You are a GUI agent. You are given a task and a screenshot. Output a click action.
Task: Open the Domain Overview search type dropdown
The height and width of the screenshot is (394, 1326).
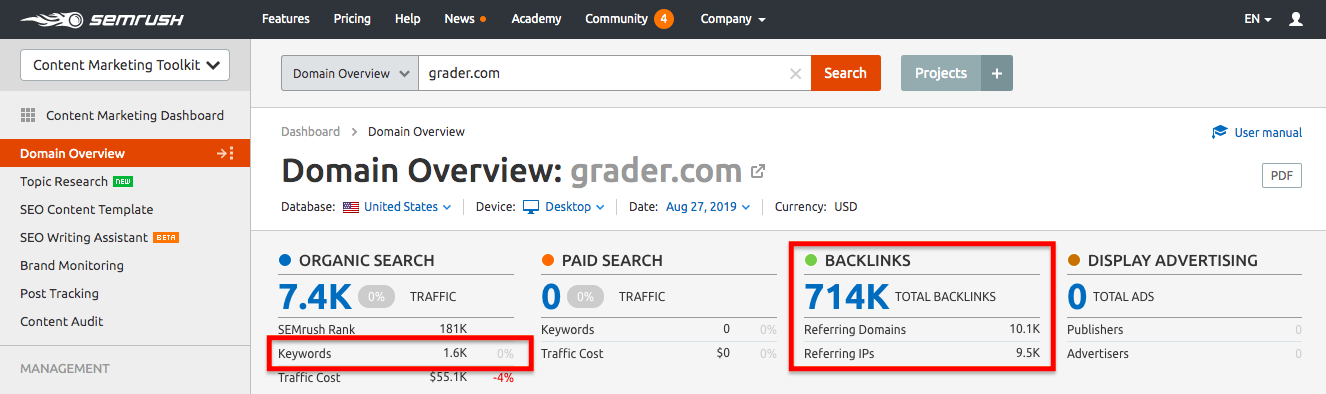tap(350, 73)
